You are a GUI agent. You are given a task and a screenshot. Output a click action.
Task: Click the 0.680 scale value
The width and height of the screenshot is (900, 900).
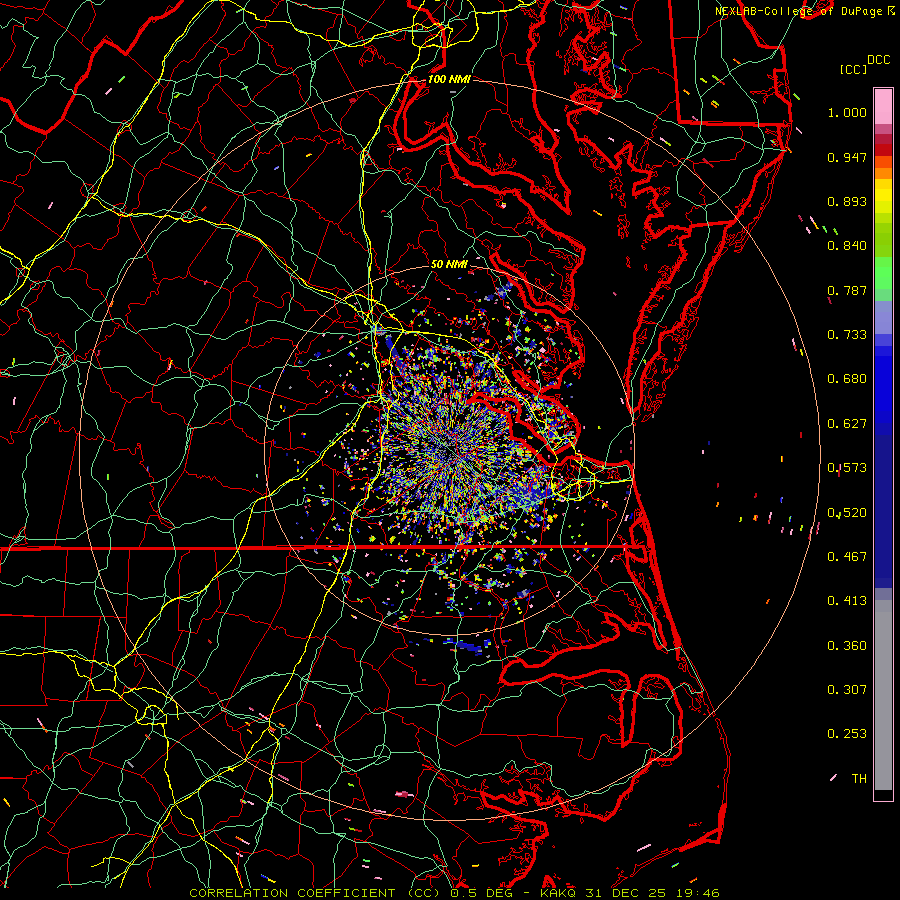pyautogui.click(x=847, y=379)
